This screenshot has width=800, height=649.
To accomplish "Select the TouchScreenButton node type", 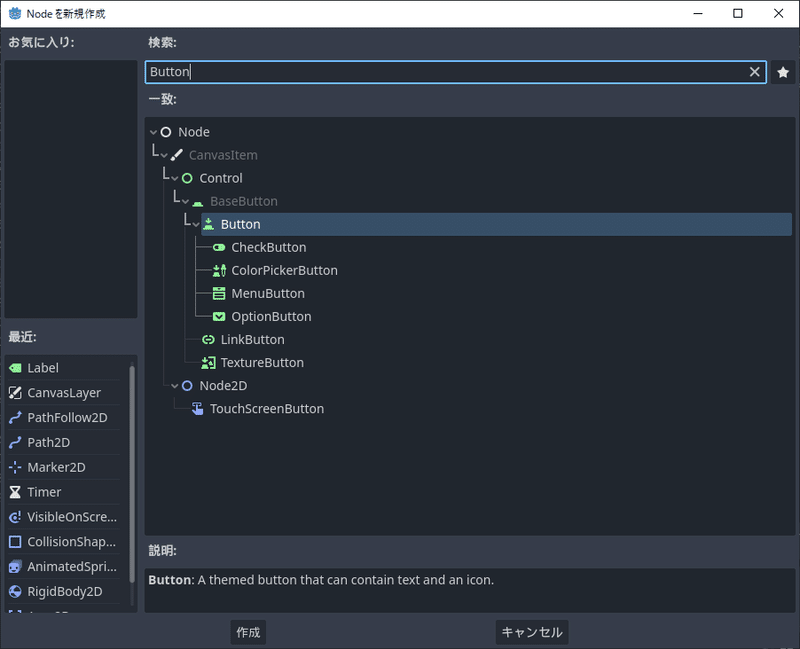I will pos(267,409).
